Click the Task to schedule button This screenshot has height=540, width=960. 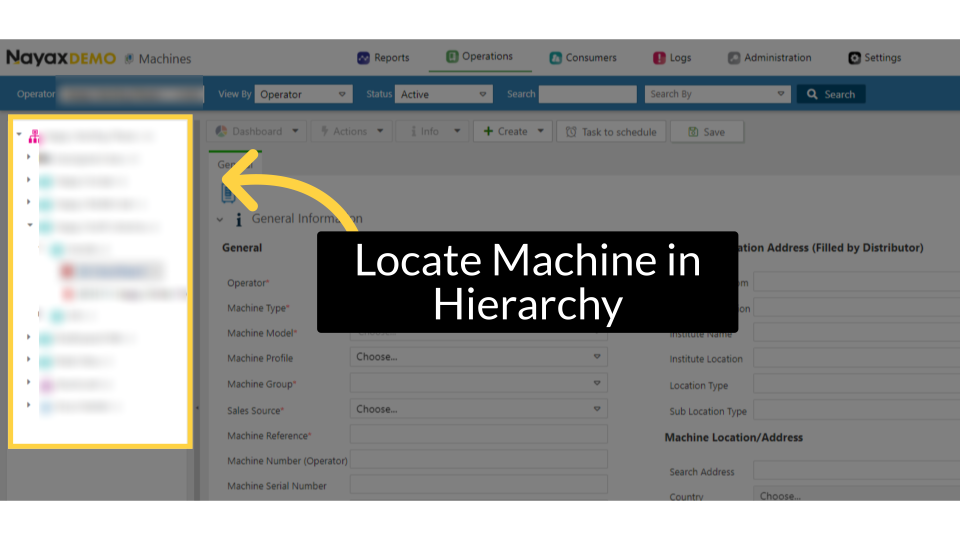(611, 132)
